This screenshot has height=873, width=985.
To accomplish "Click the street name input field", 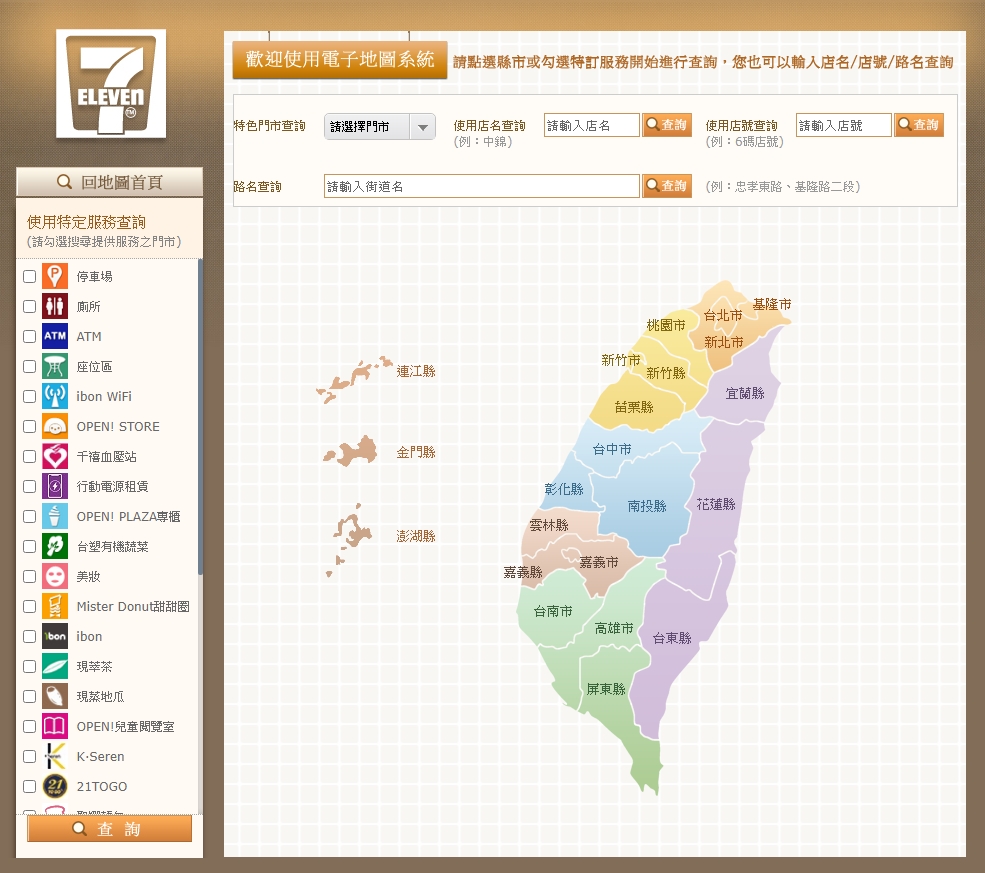I will (x=481, y=186).
